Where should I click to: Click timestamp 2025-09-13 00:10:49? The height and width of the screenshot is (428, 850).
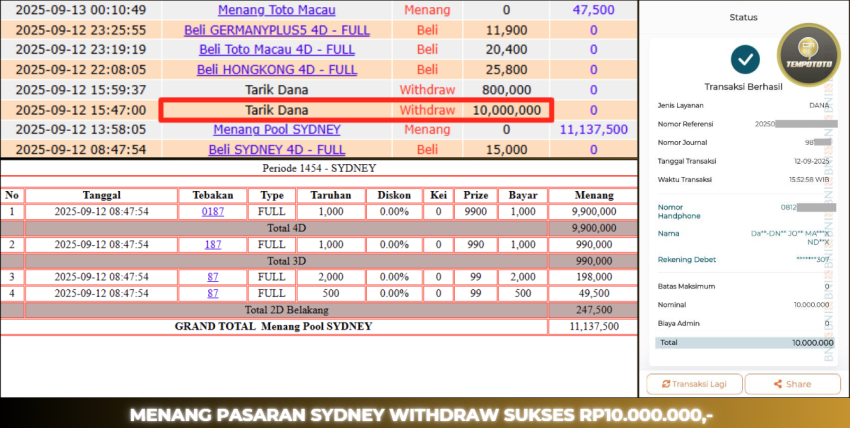81,10
